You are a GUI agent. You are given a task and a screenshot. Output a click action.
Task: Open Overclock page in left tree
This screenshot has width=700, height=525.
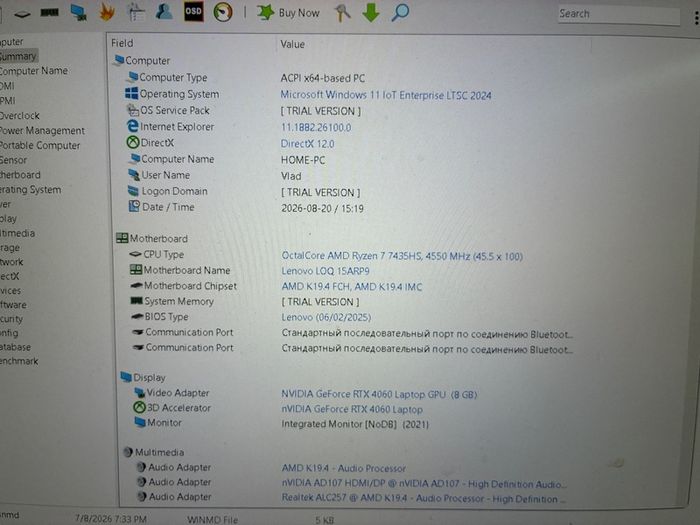coord(20,116)
